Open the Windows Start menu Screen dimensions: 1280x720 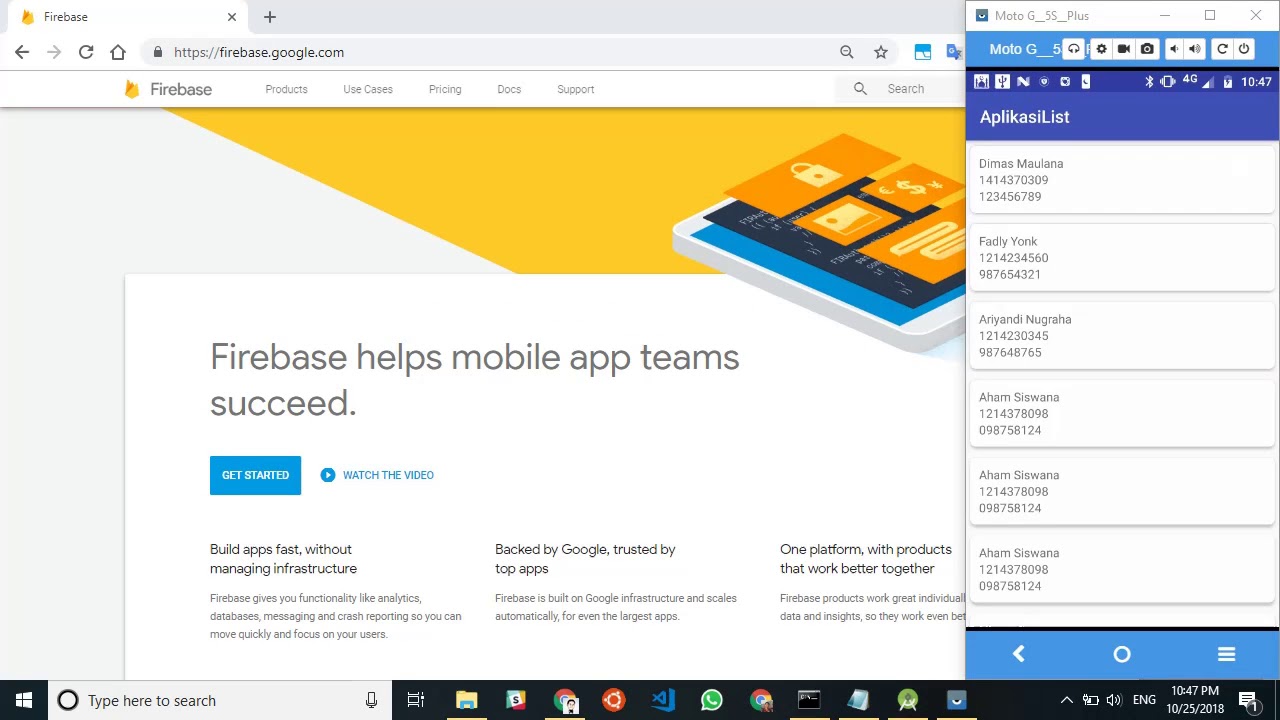coord(24,700)
